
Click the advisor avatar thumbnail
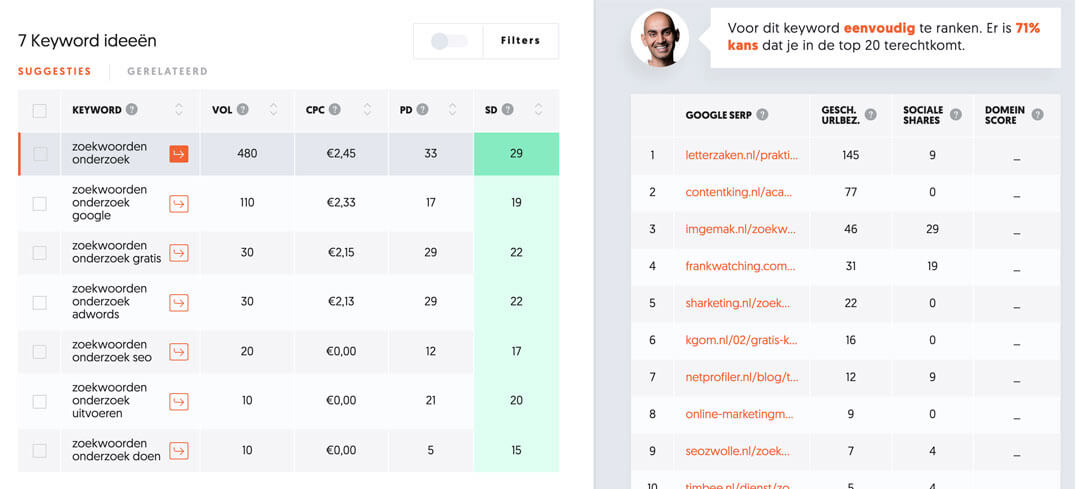coord(659,39)
